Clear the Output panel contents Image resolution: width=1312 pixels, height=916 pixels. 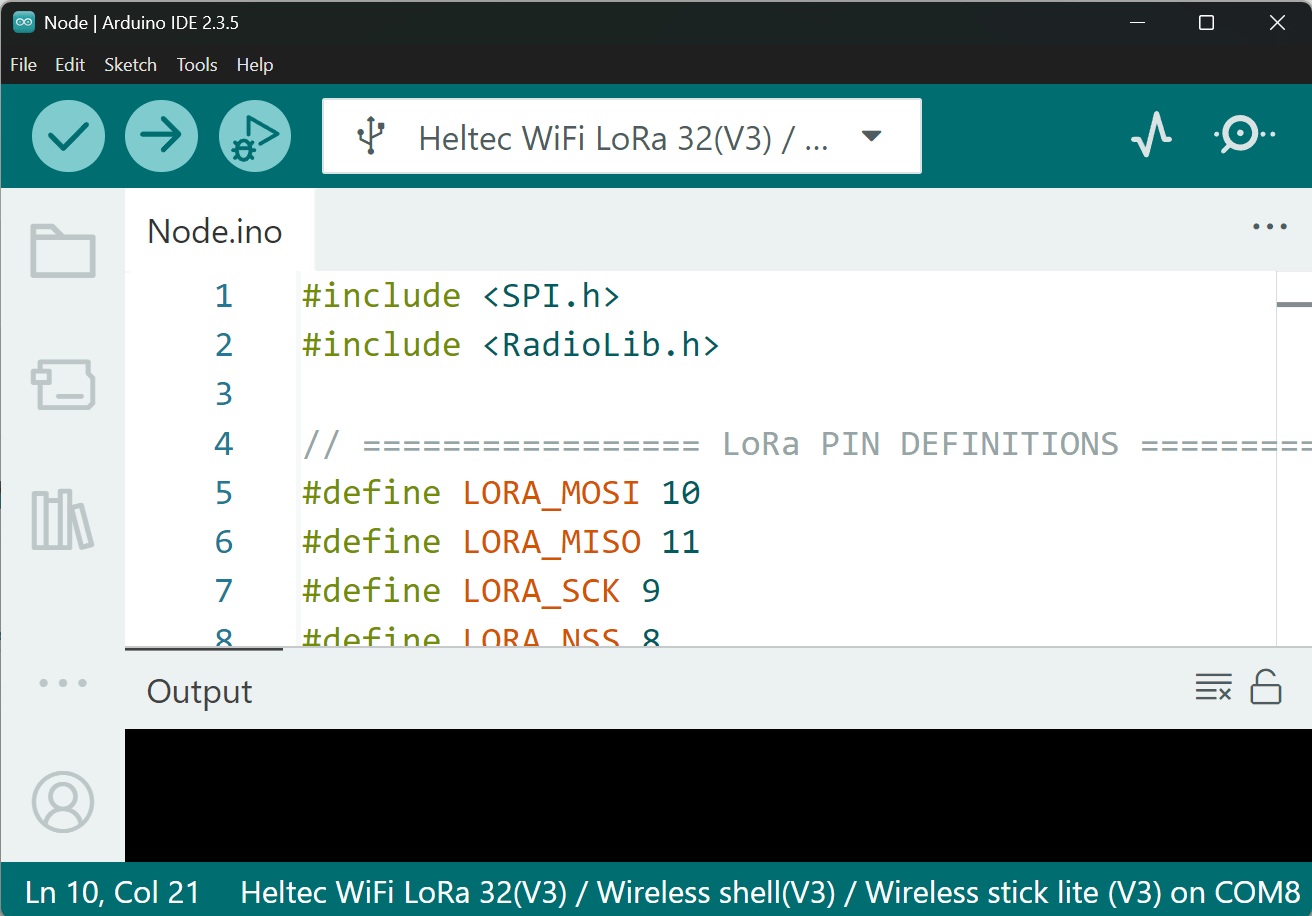(x=1213, y=688)
